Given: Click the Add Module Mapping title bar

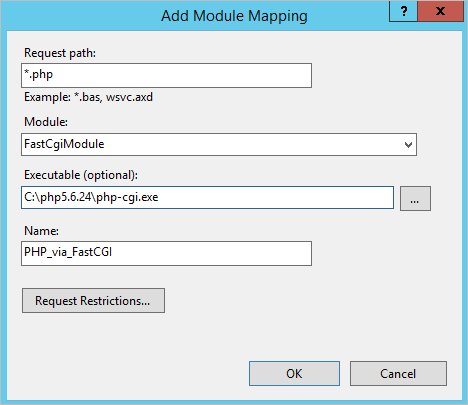Looking at the screenshot, I should point(234,16).
